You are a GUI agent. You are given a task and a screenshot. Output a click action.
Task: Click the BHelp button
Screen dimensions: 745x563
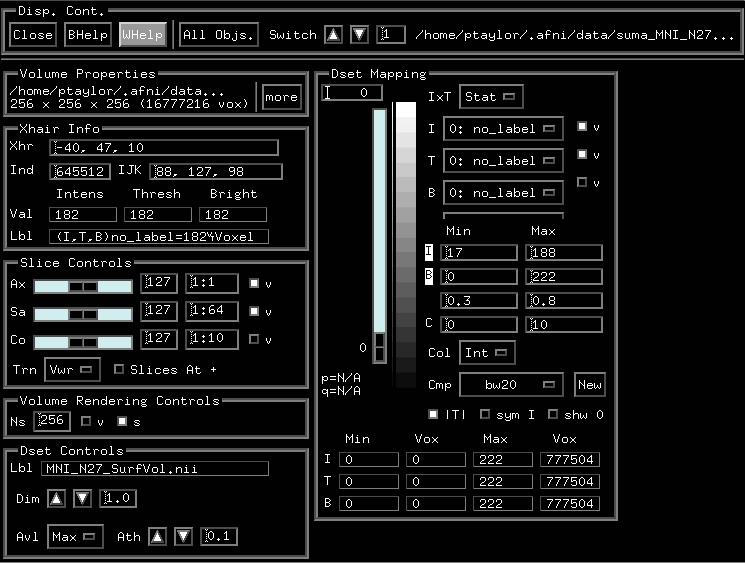click(87, 35)
